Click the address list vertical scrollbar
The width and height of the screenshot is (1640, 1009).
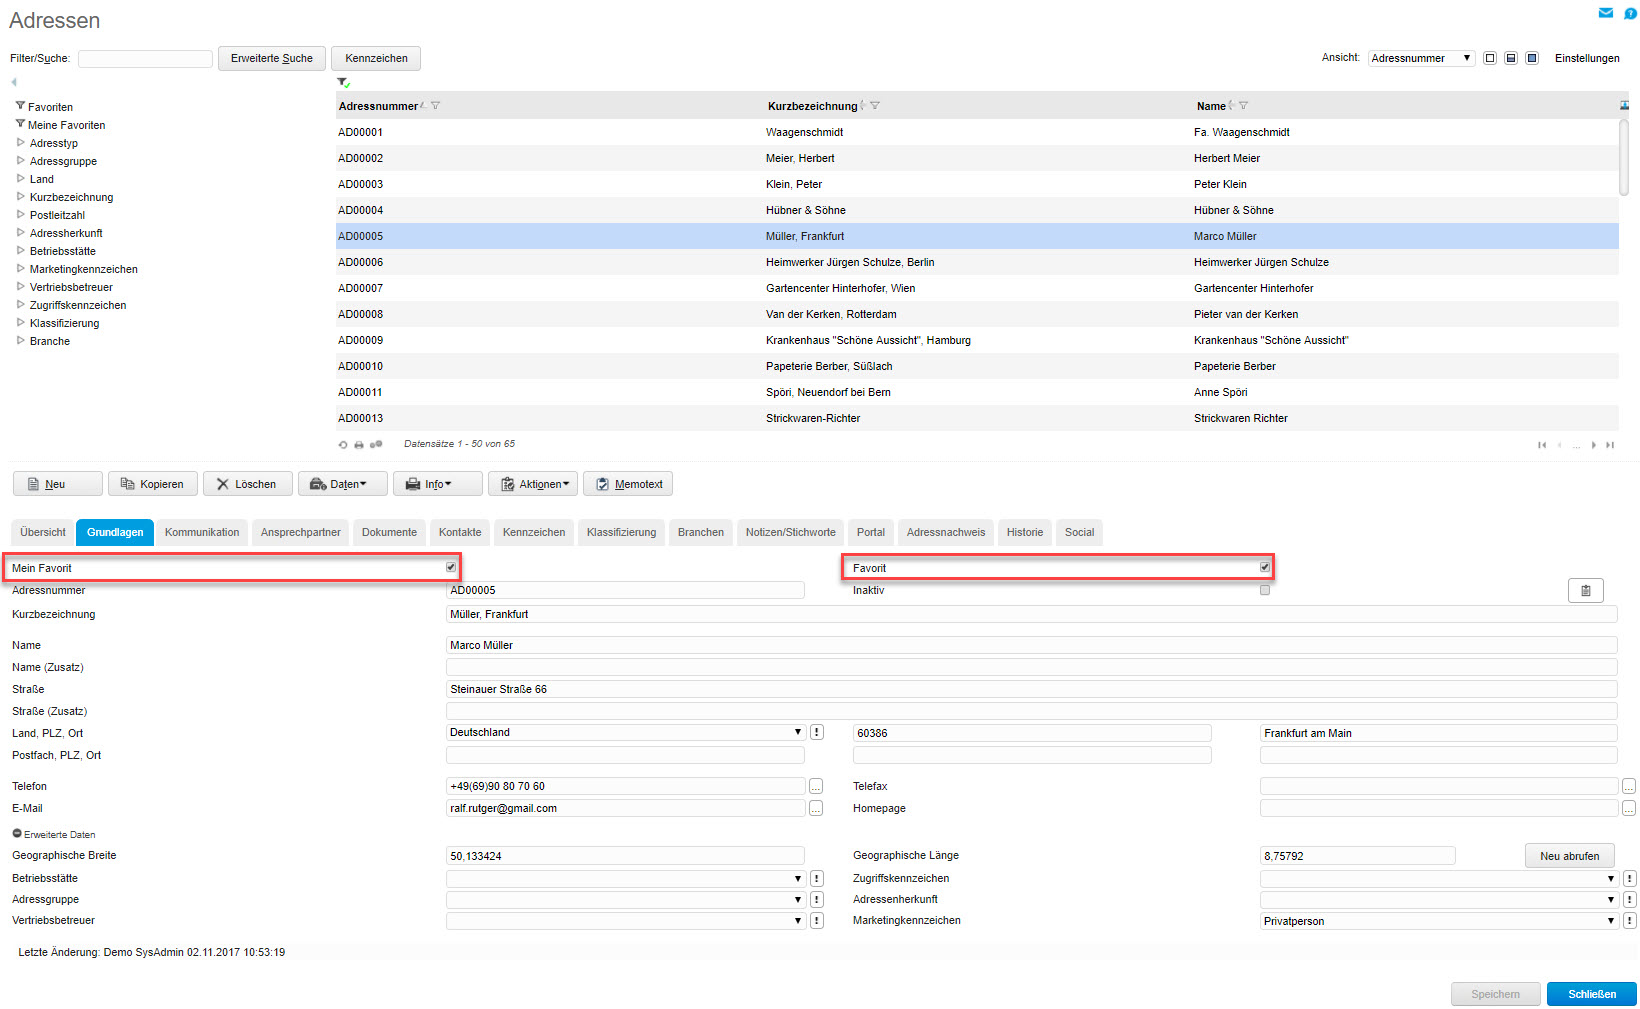point(1624,160)
